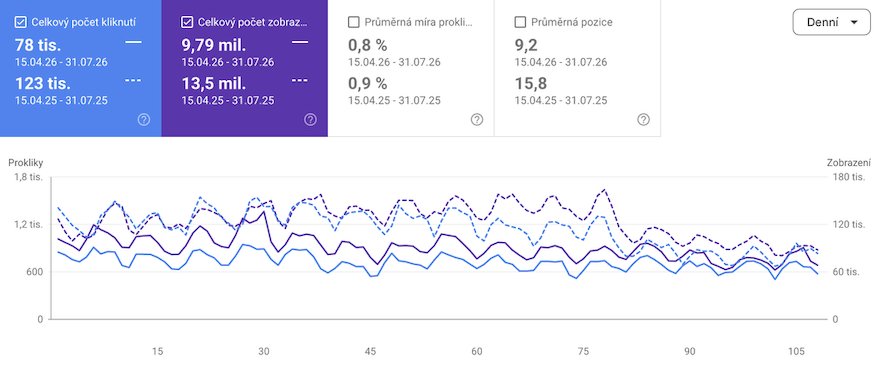Screen dimensions: 876x382
Task: Enable the Průměrná pozice checkbox
Action: click(x=520, y=22)
